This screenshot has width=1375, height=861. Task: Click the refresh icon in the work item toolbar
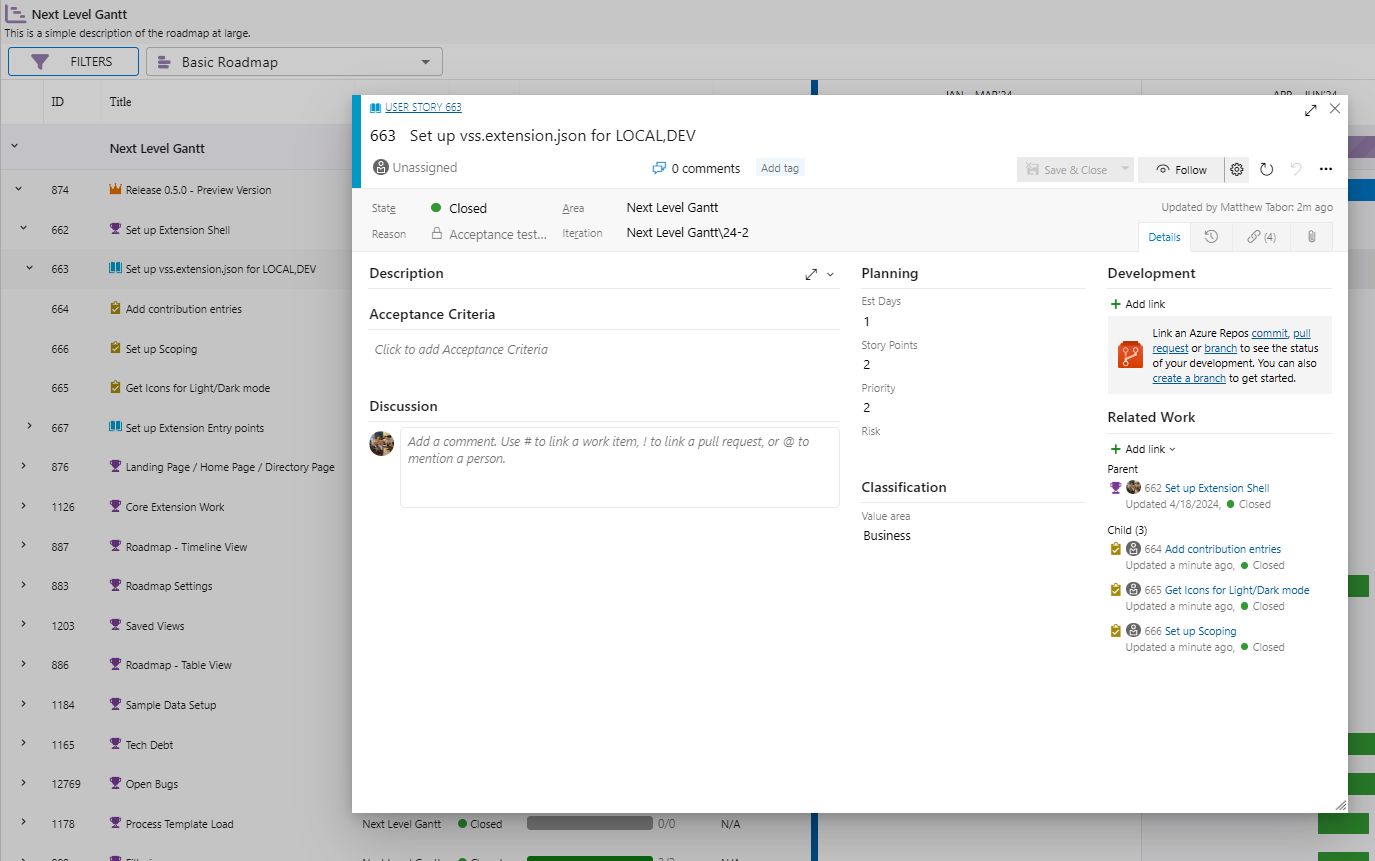(x=1265, y=169)
